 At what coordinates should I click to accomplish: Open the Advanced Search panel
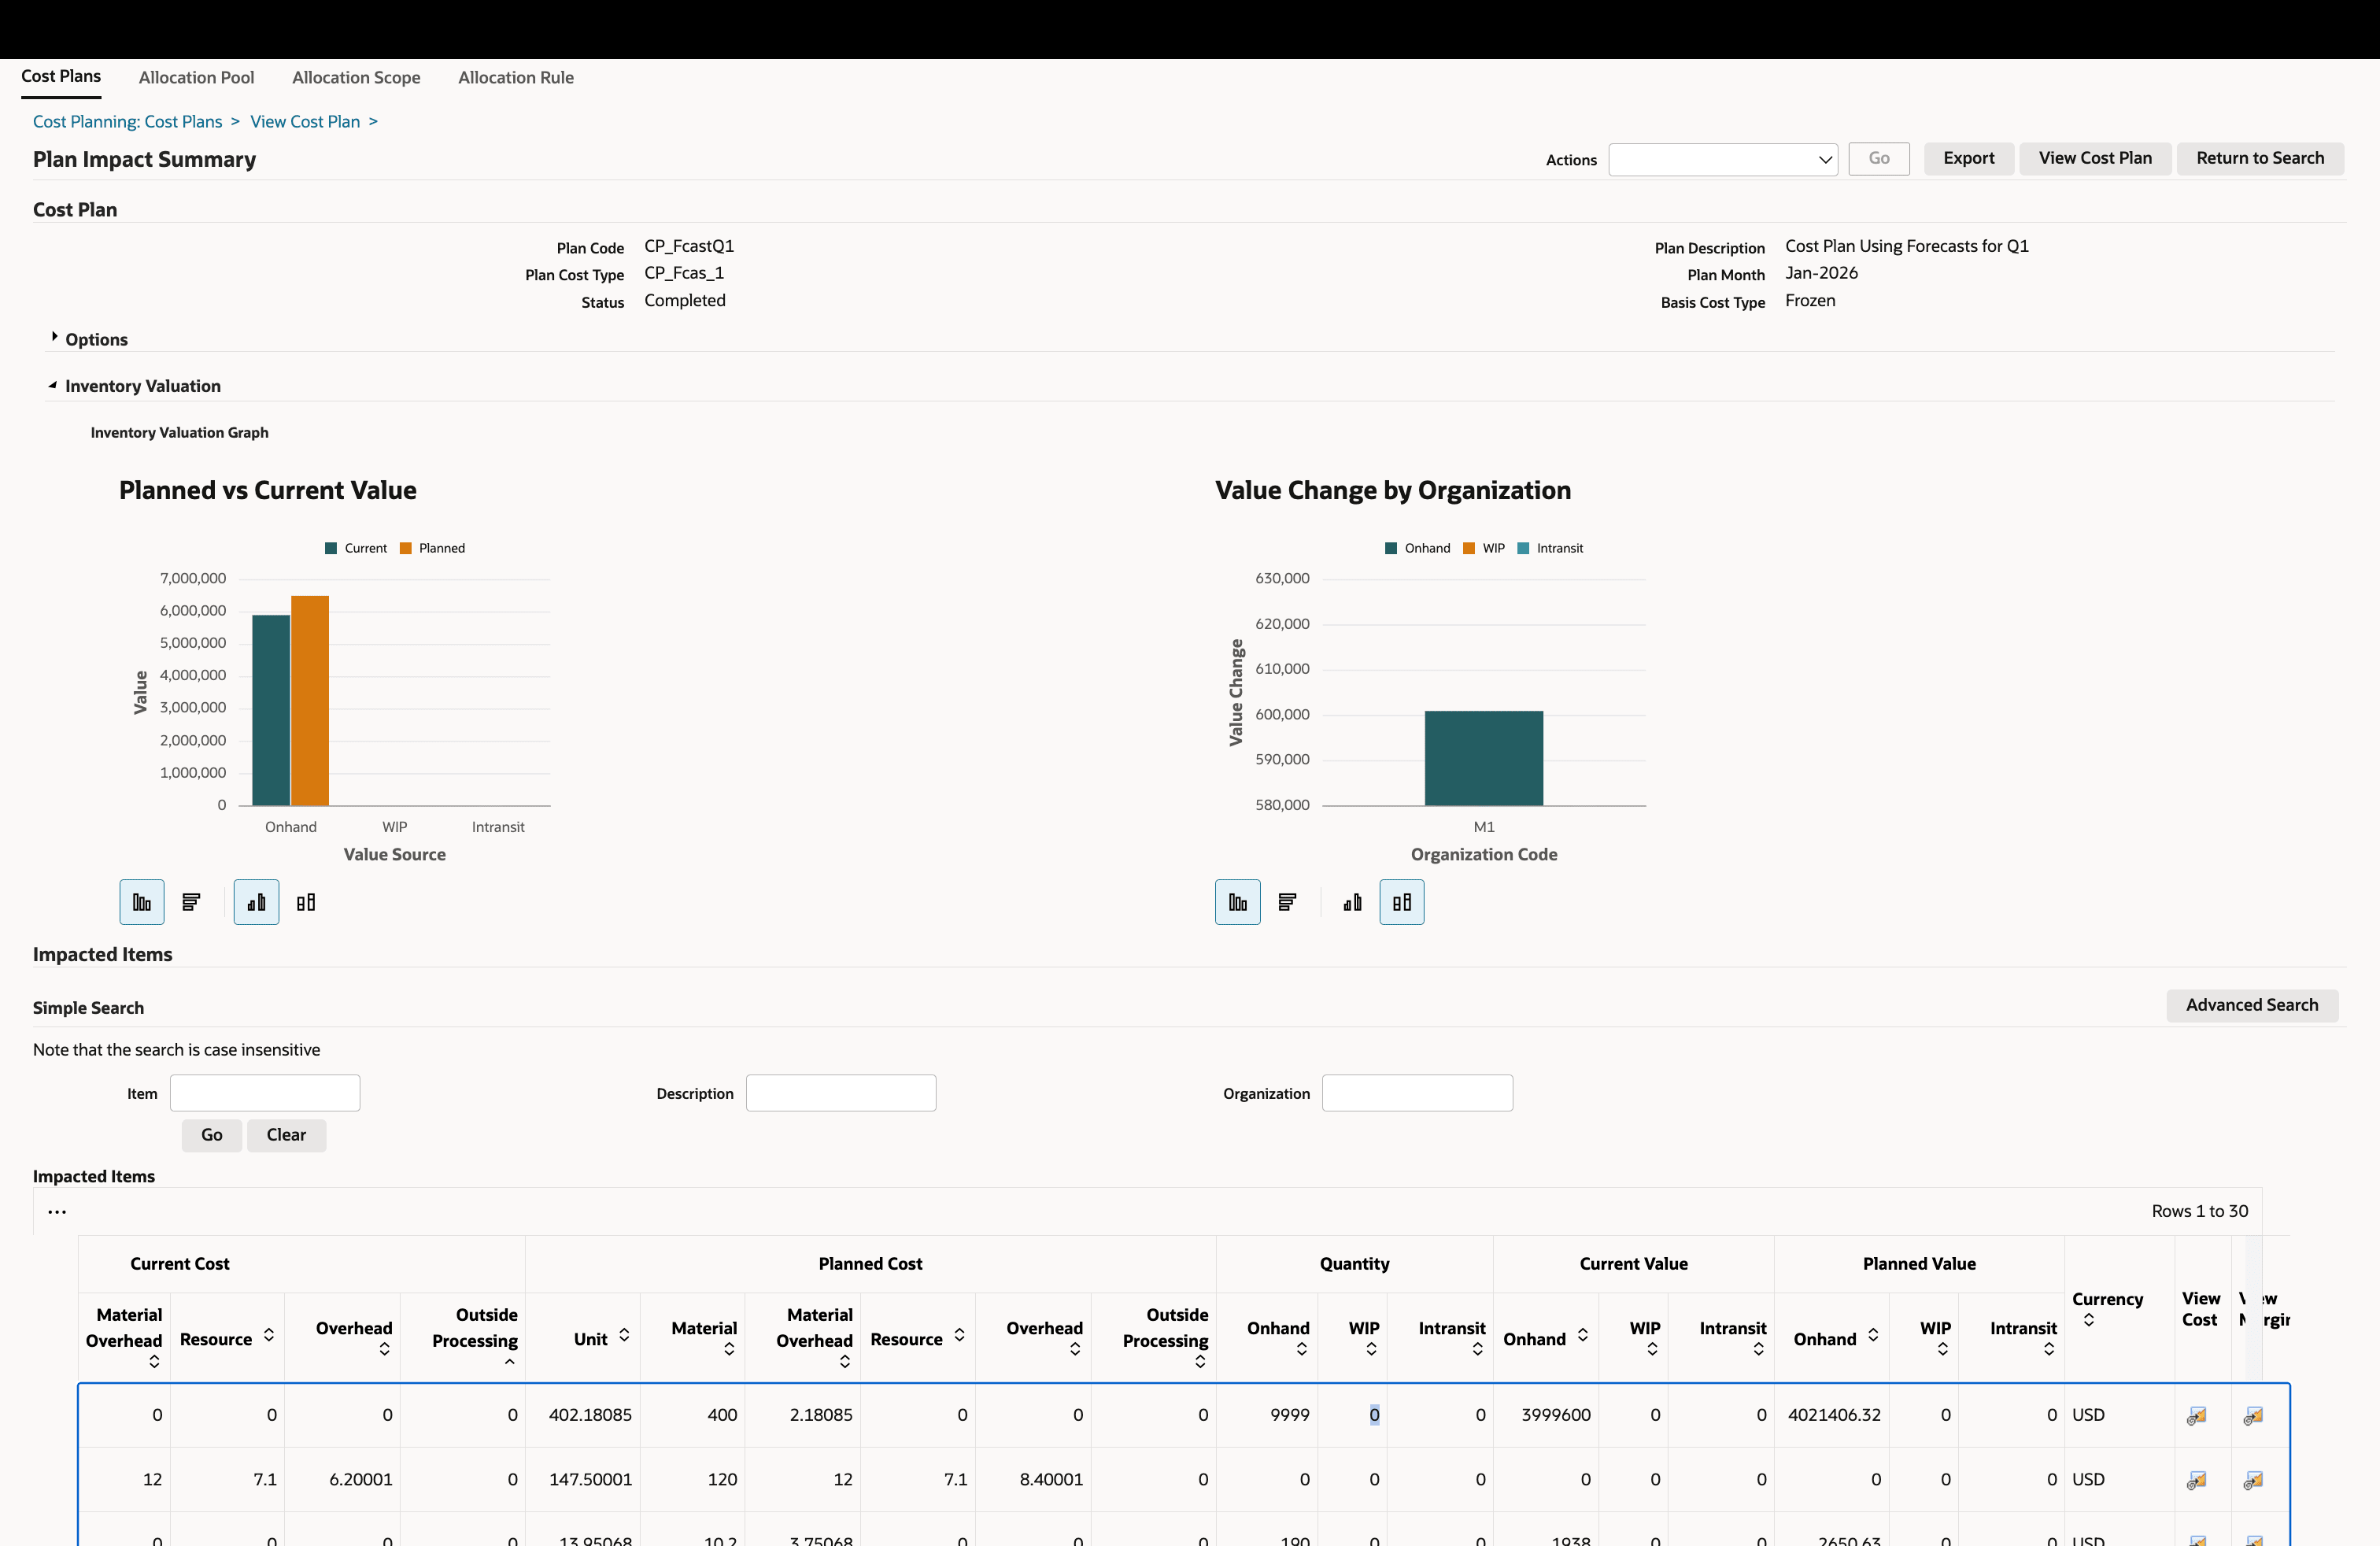click(x=2252, y=1005)
